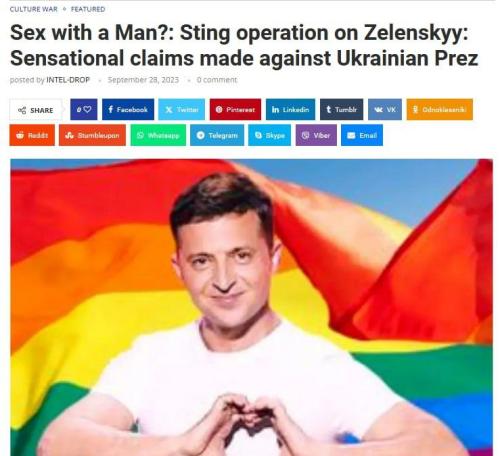Open the FEATURED category link
This screenshot has width=500, height=456.
pyautogui.click(x=88, y=9)
